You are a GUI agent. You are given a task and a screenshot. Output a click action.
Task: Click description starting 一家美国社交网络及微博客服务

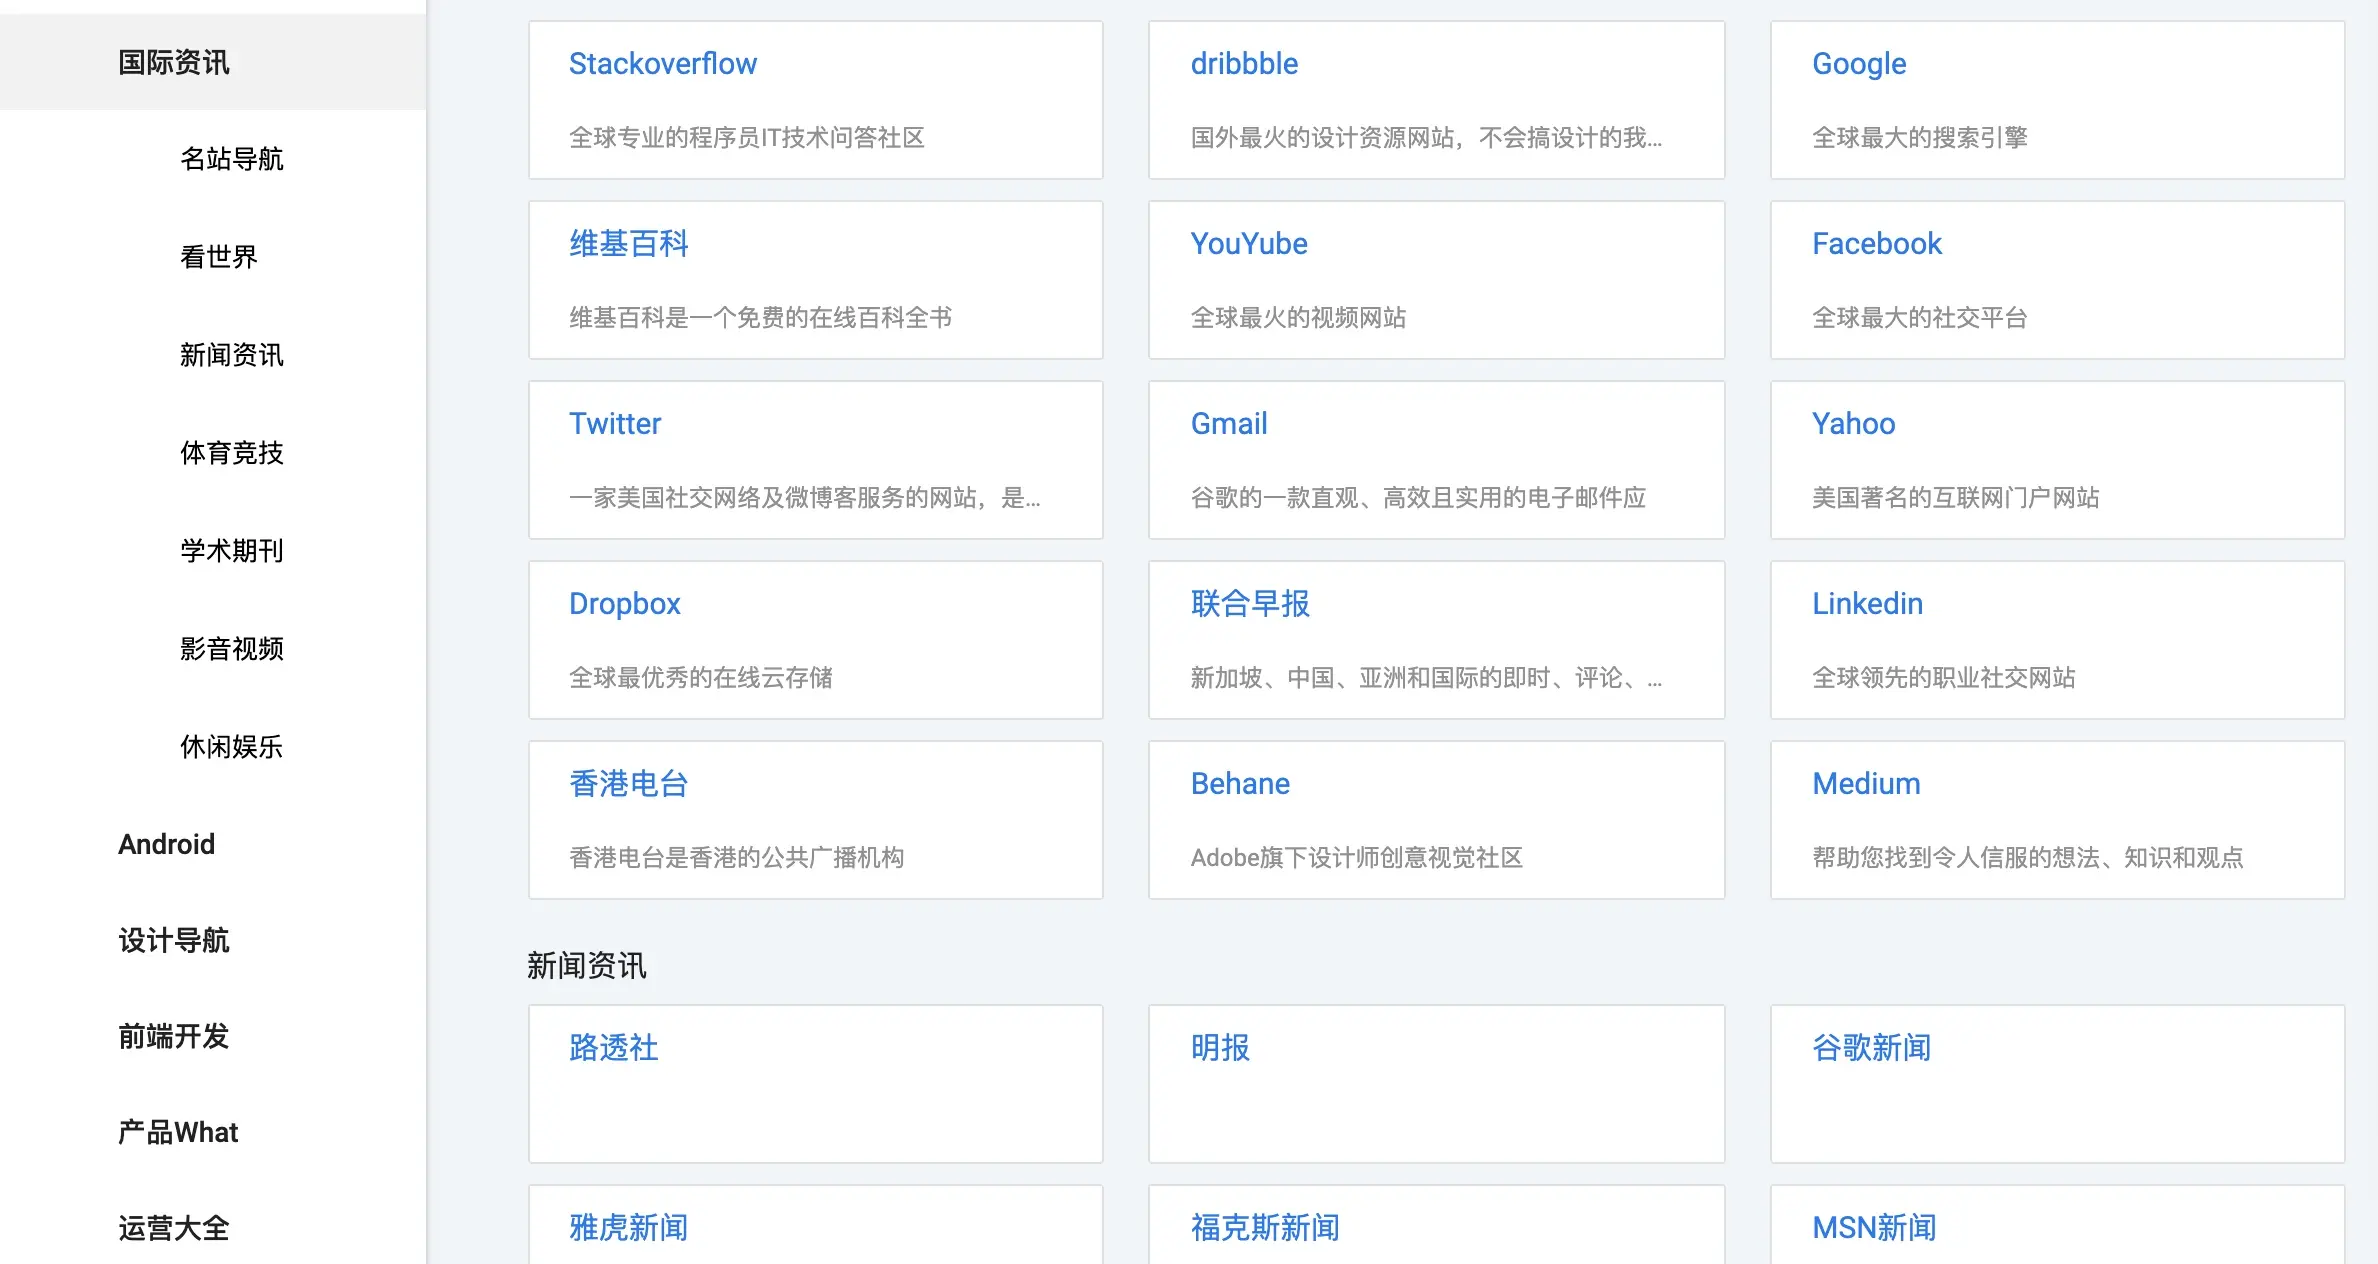pyautogui.click(x=805, y=498)
